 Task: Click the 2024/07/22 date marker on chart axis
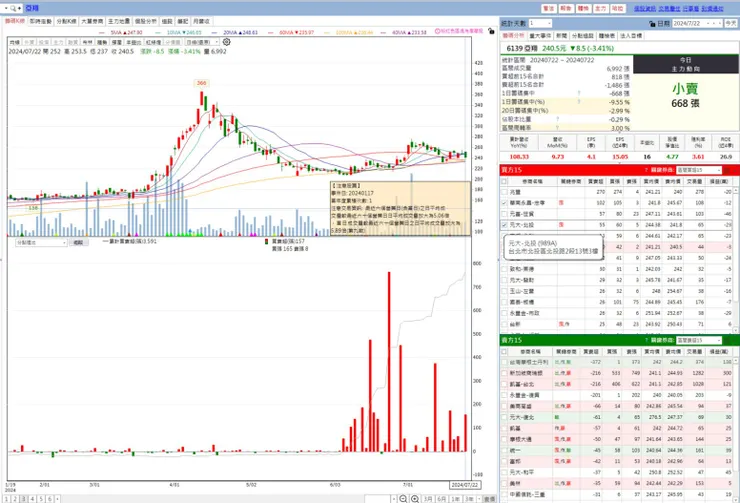click(x=465, y=485)
